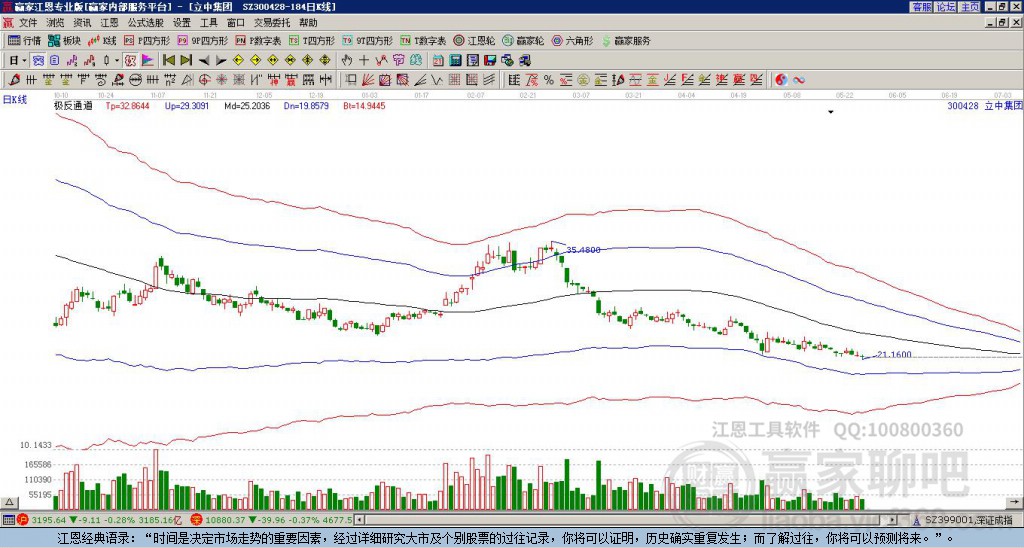
Task: Open the T四方形 tool
Action: pyautogui.click(x=312, y=40)
